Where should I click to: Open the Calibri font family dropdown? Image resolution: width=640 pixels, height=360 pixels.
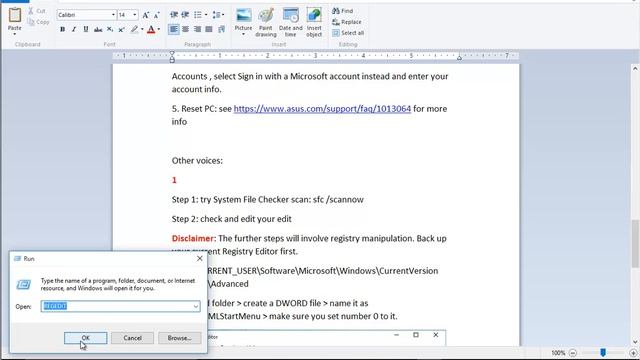pos(113,15)
